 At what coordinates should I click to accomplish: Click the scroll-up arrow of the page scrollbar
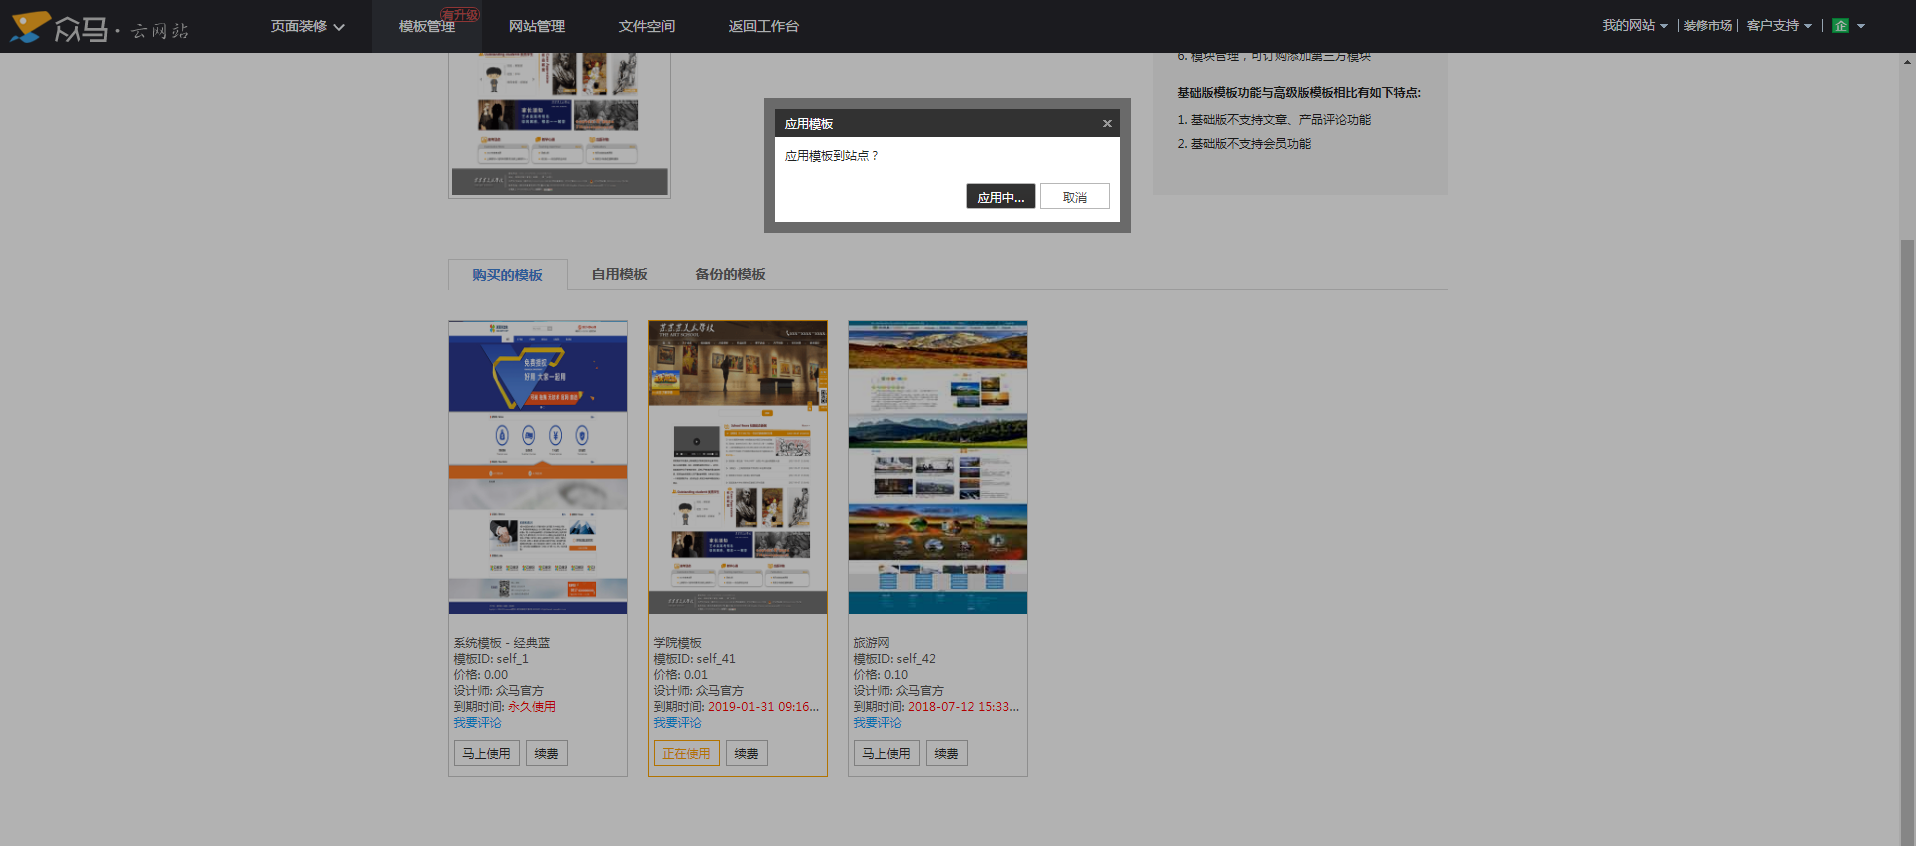pyautogui.click(x=1908, y=61)
